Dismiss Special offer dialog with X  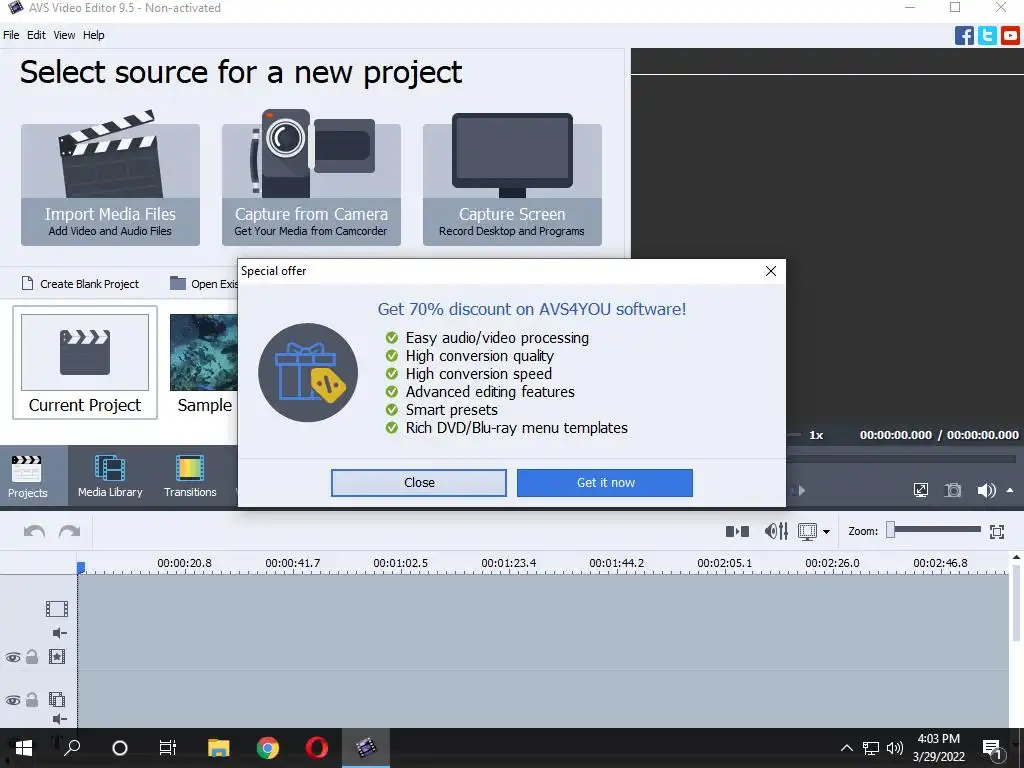click(771, 271)
